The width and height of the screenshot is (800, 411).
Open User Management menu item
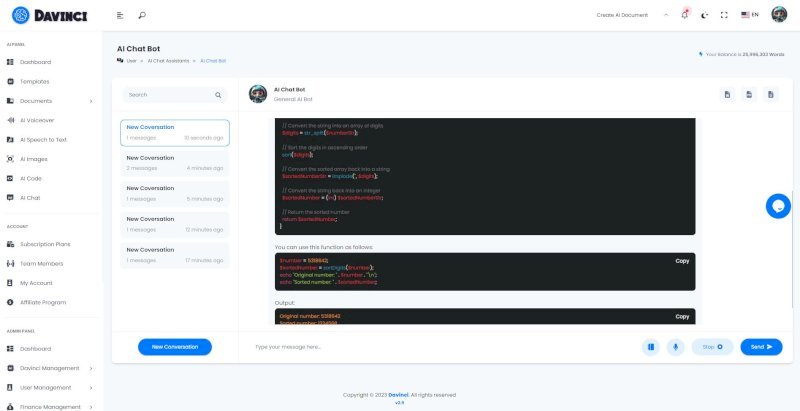pos(45,388)
